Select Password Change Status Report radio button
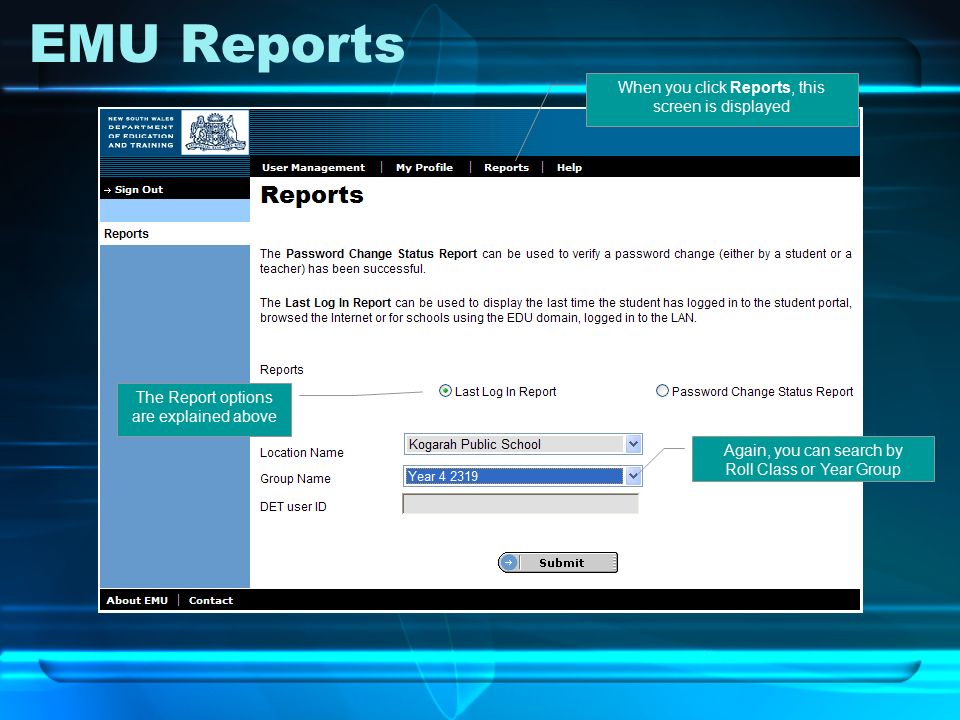960x720 pixels. tap(662, 391)
